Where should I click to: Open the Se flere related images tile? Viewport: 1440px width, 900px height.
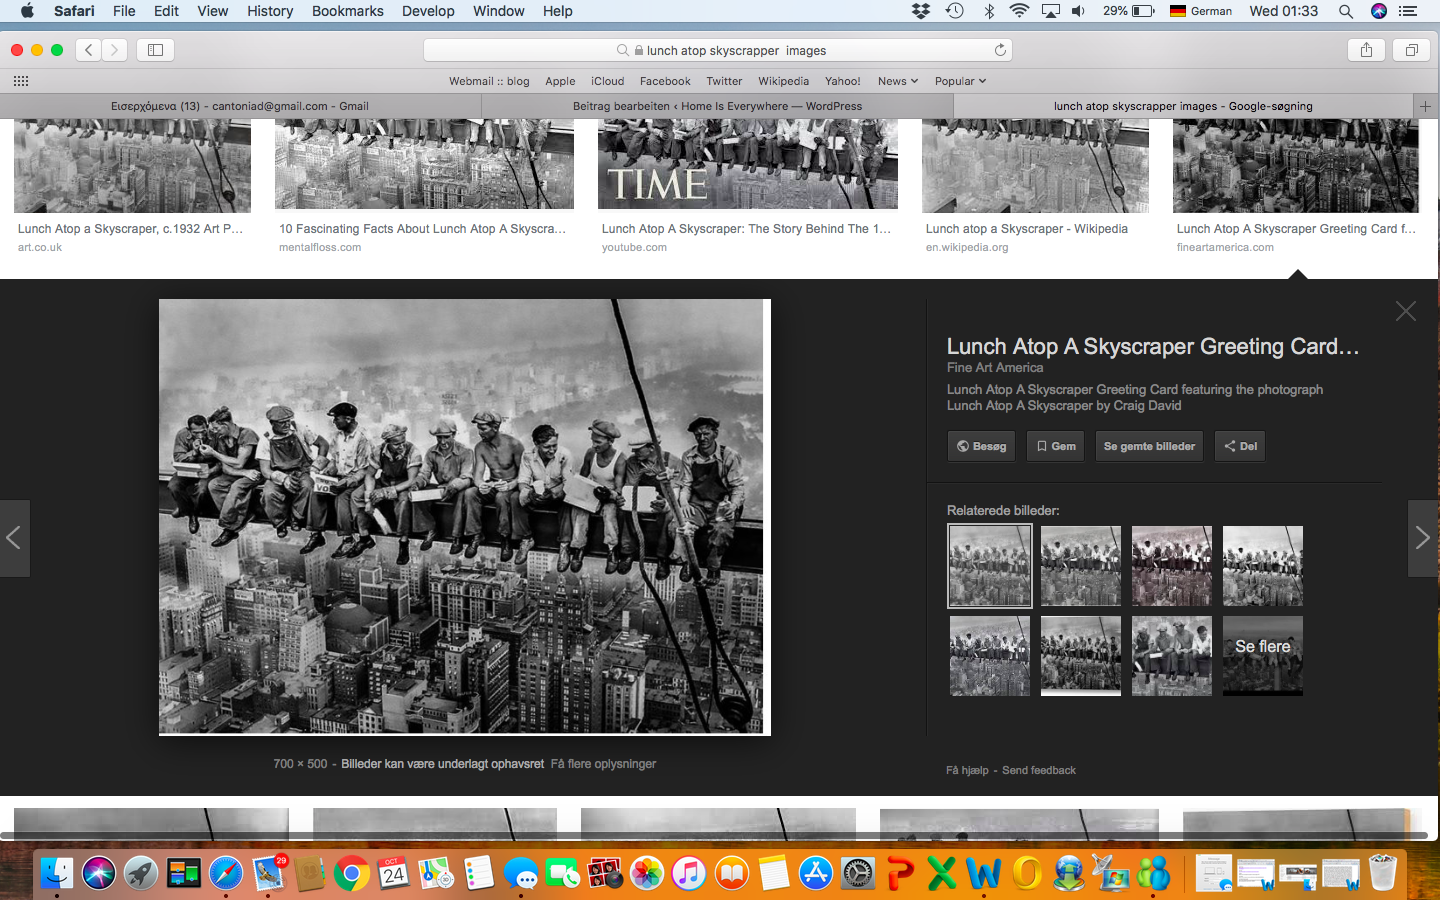click(1263, 655)
